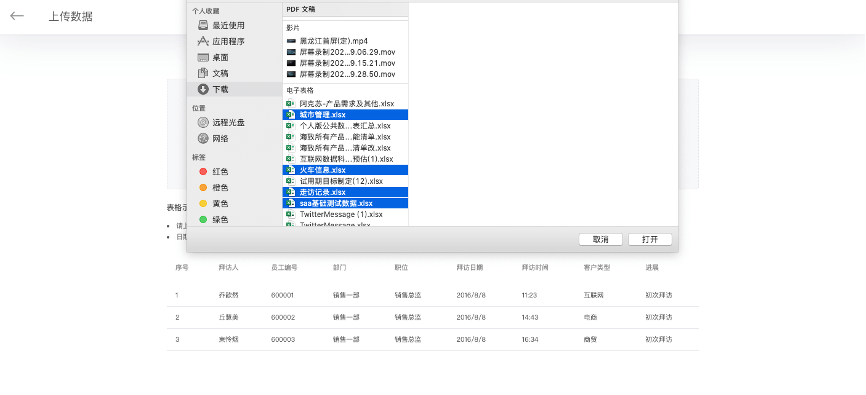Screen dimensions: 866x395
Task: Click 电商 customer type cell
Action: 590,317
